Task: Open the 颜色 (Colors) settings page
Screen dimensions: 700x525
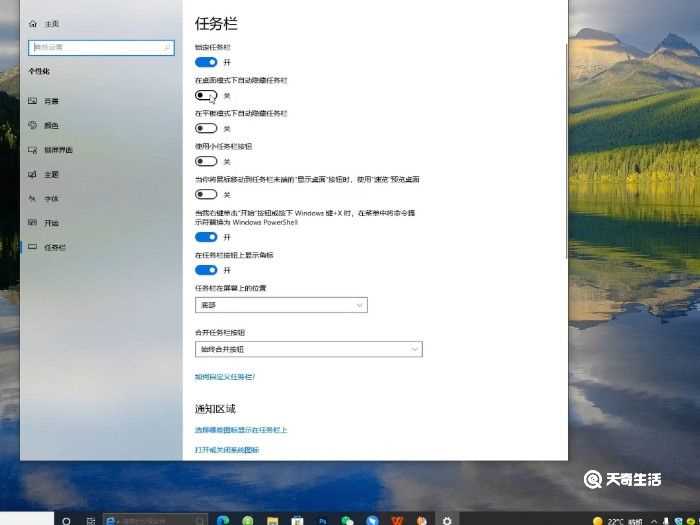Action: tap(44, 125)
